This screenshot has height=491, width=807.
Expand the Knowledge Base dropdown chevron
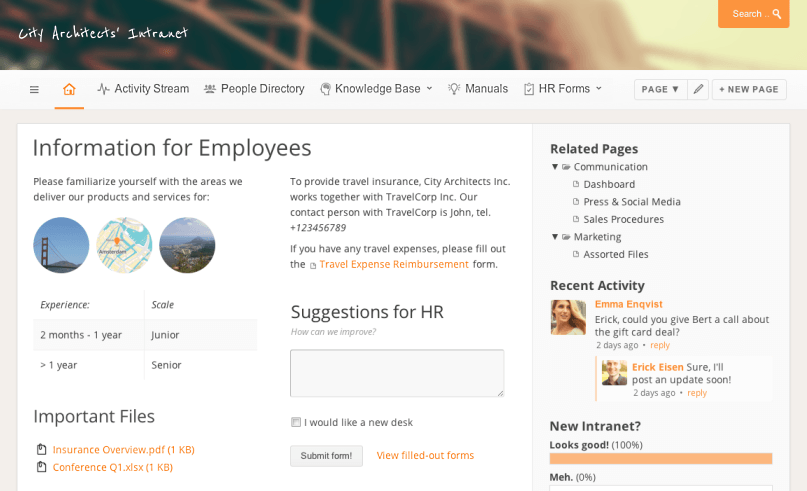[429, 89]
